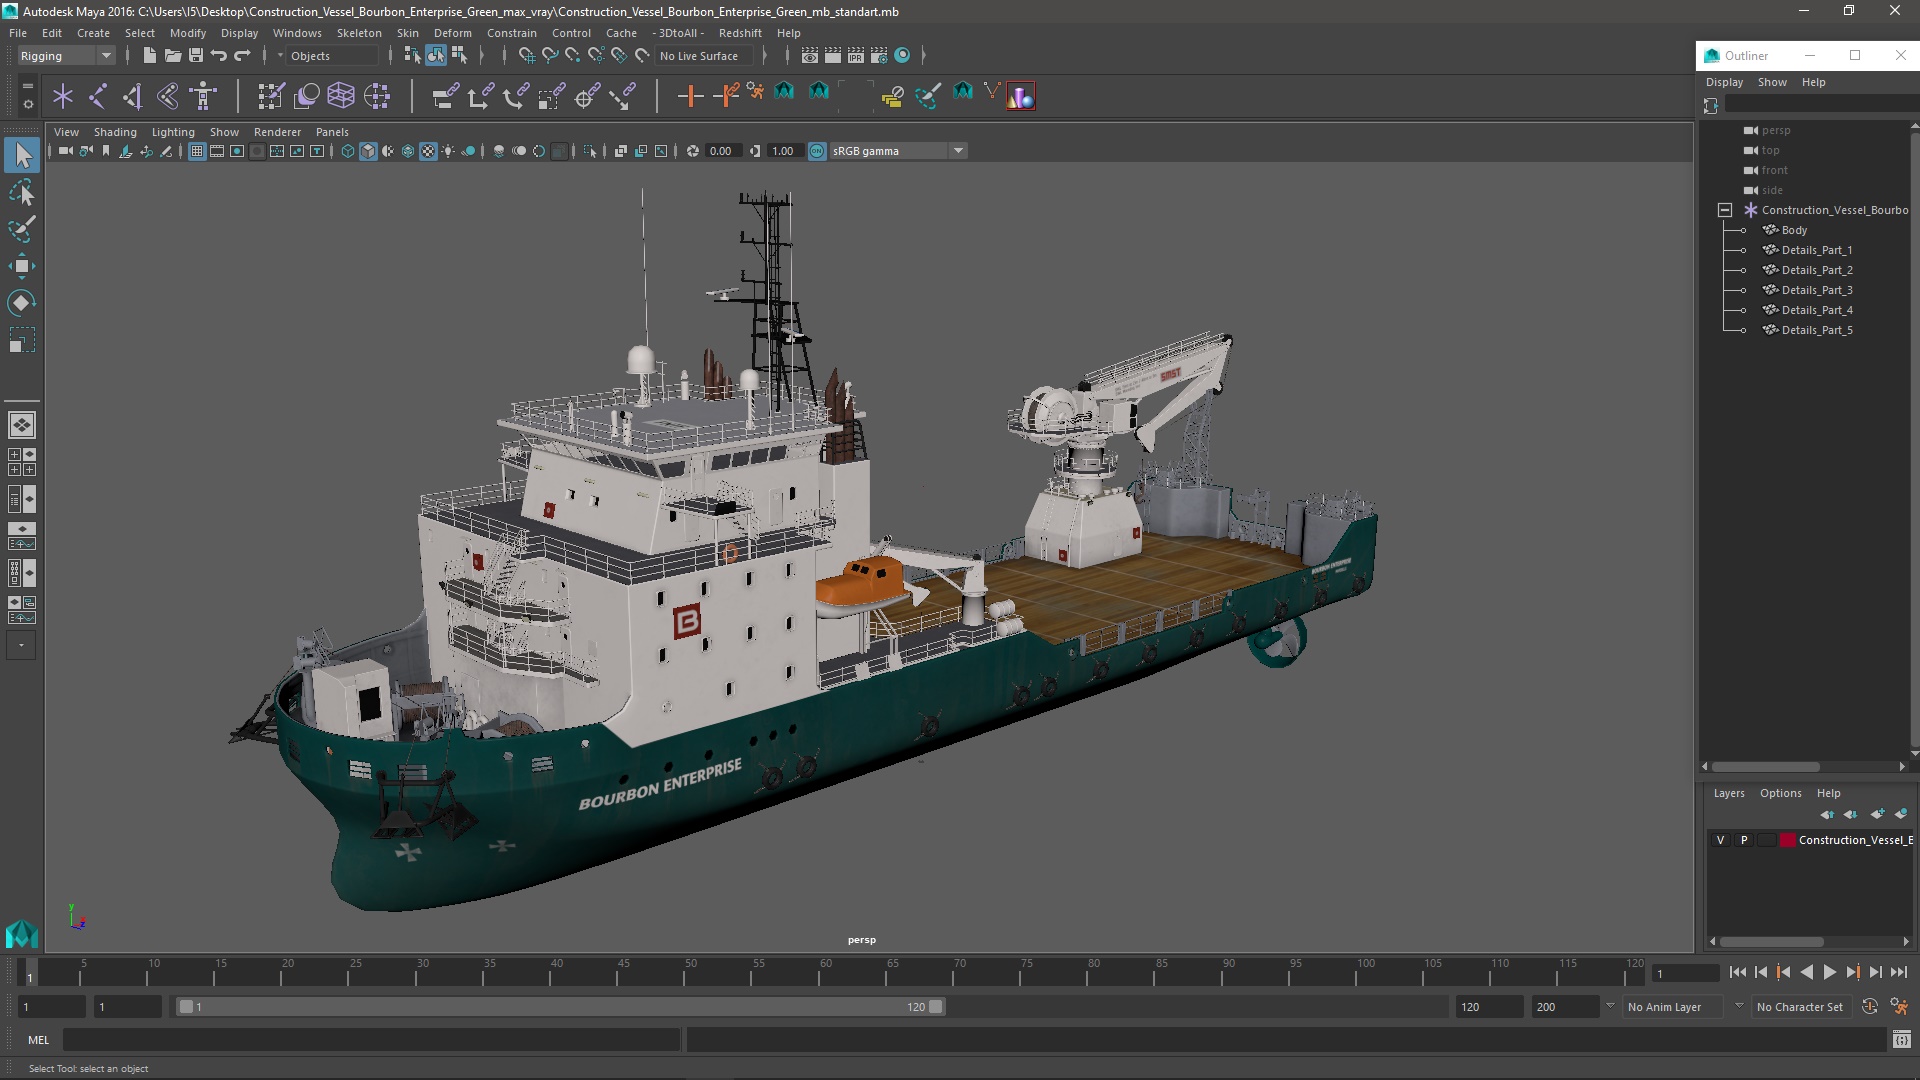
Task: Open the Constrain menu
Action: pyautogui.click(x=511, y=33)
